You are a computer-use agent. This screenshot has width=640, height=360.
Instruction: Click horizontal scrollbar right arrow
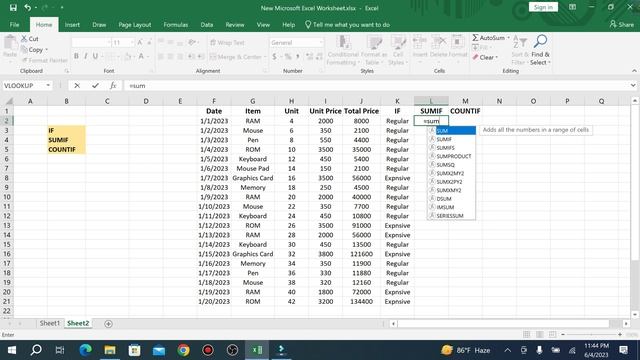(626, 324)
